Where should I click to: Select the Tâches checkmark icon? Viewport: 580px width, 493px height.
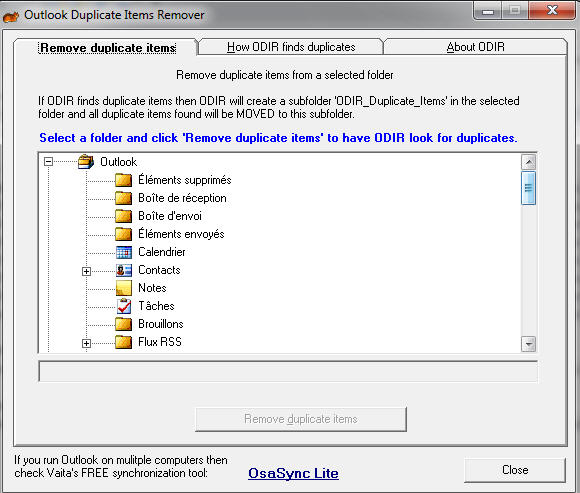point(124,306)
